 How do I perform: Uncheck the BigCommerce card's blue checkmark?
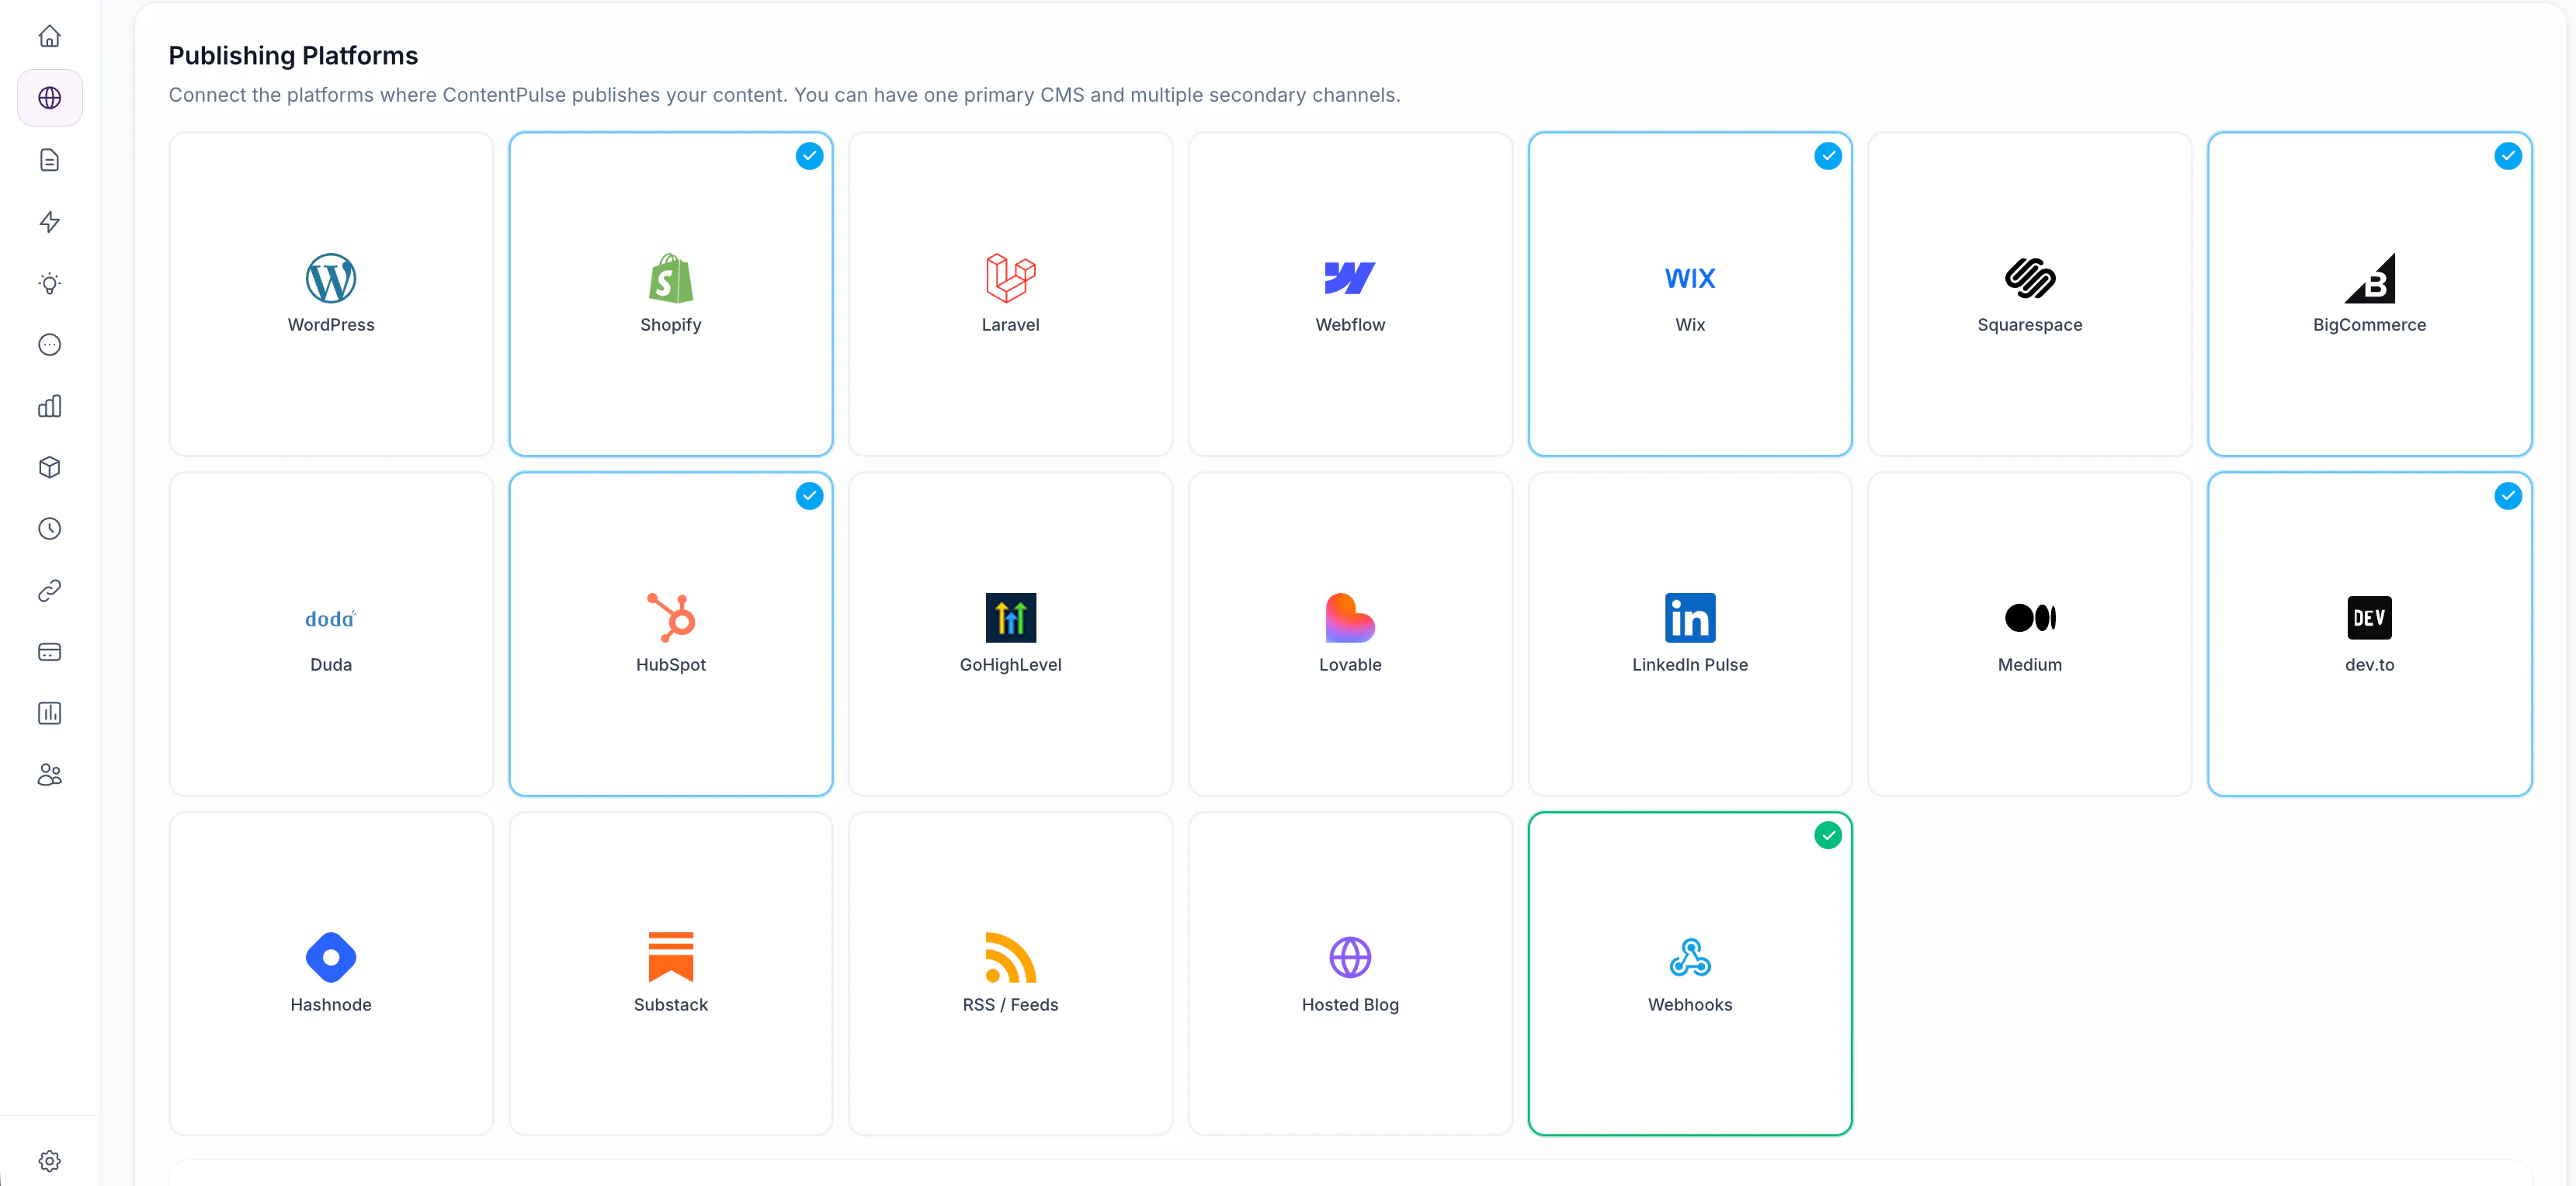(x=2508, y=156)
